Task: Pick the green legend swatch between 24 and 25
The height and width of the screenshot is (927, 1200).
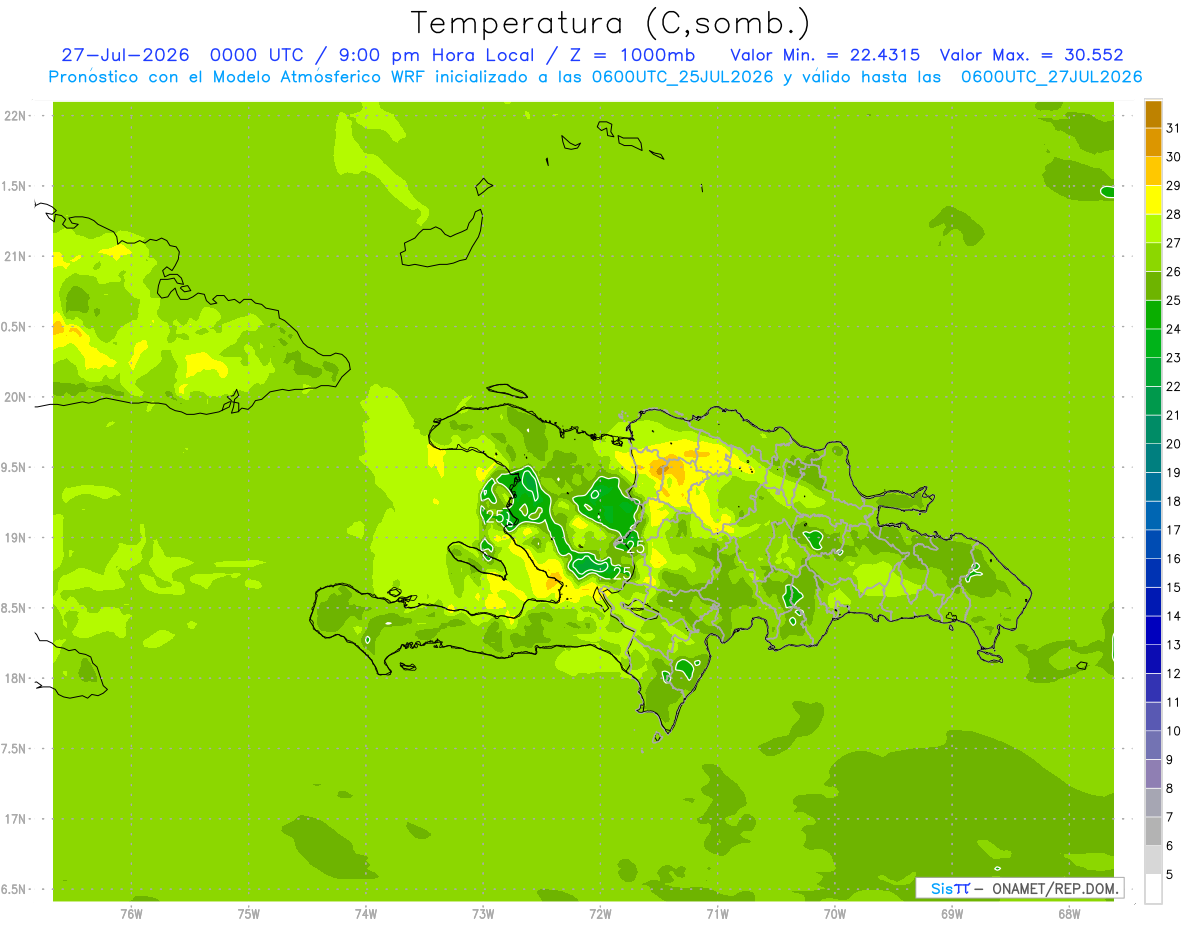Action: point(1153,314)
